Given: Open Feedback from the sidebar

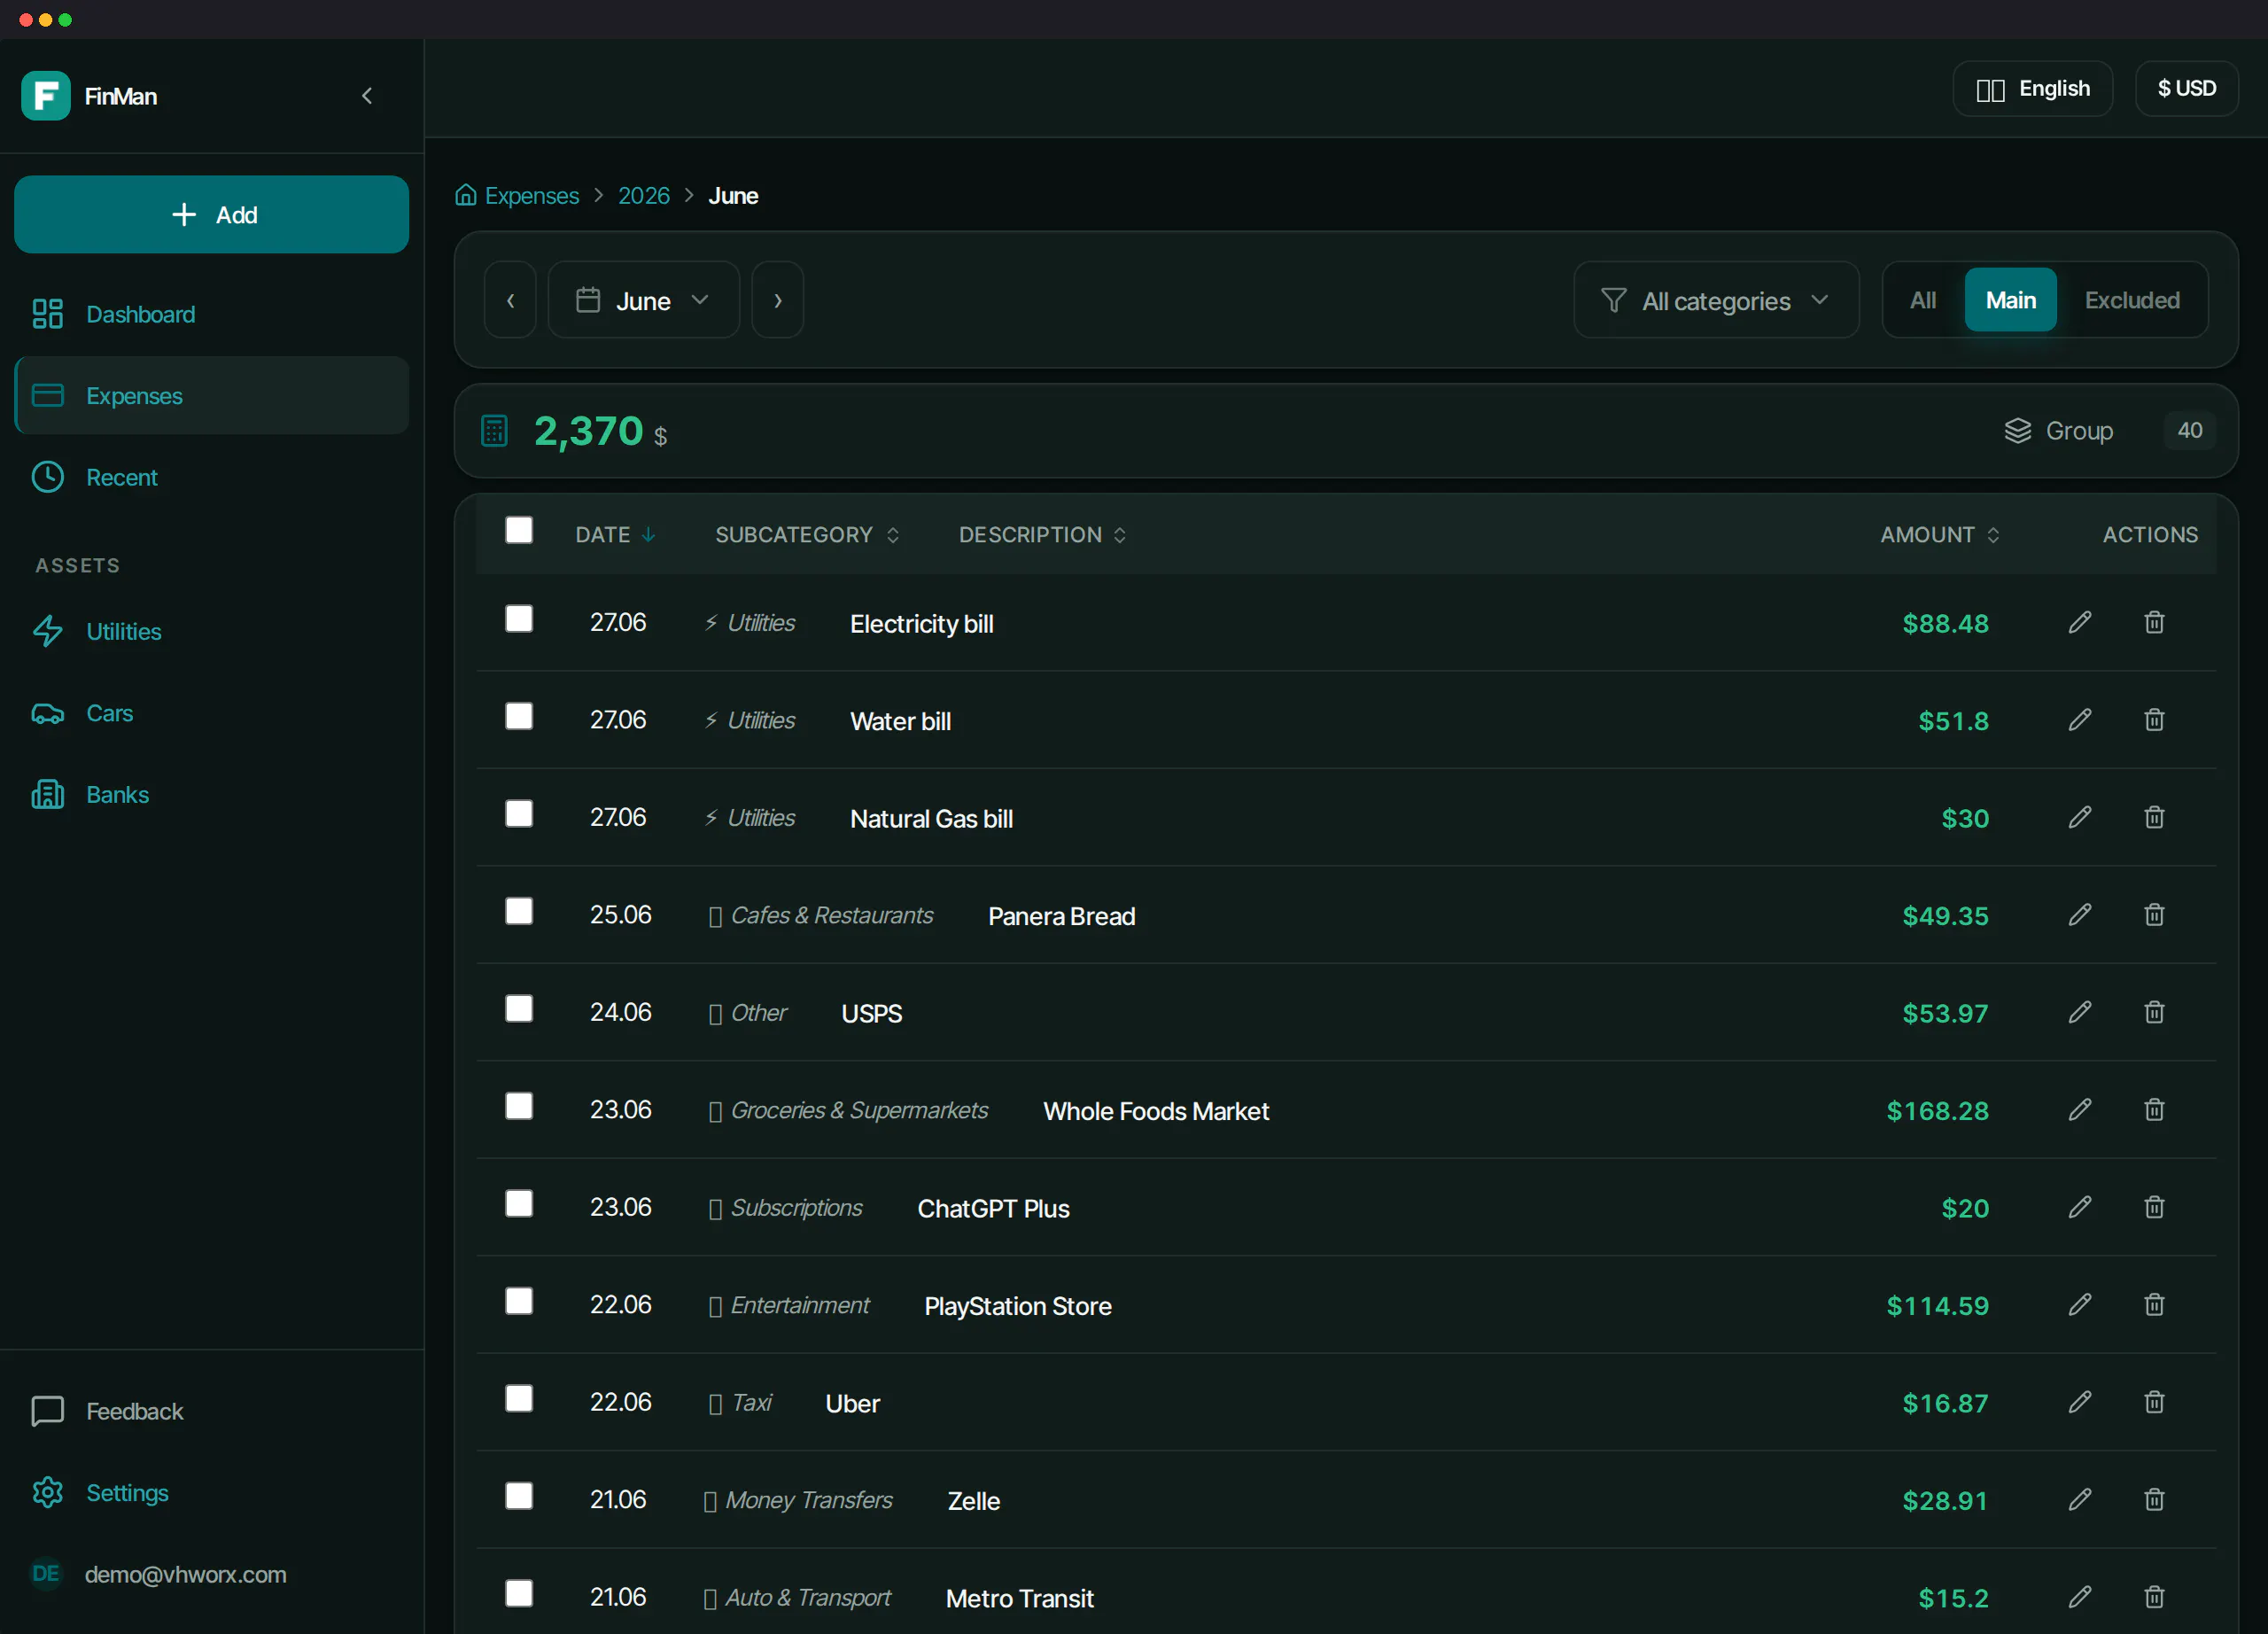Looking at the screenshot, I should point(212,1411).
